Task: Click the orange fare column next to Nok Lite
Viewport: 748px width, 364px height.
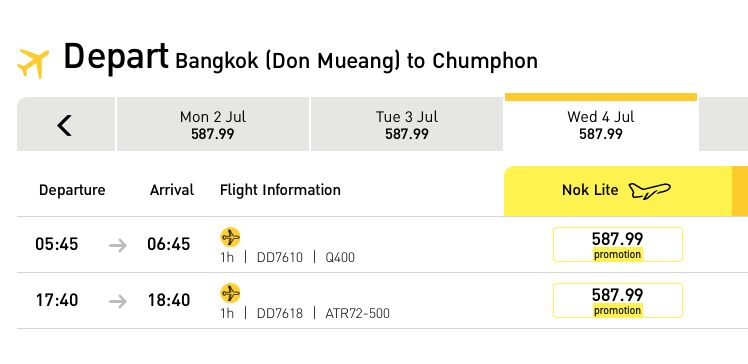Action: click(740, 191)
